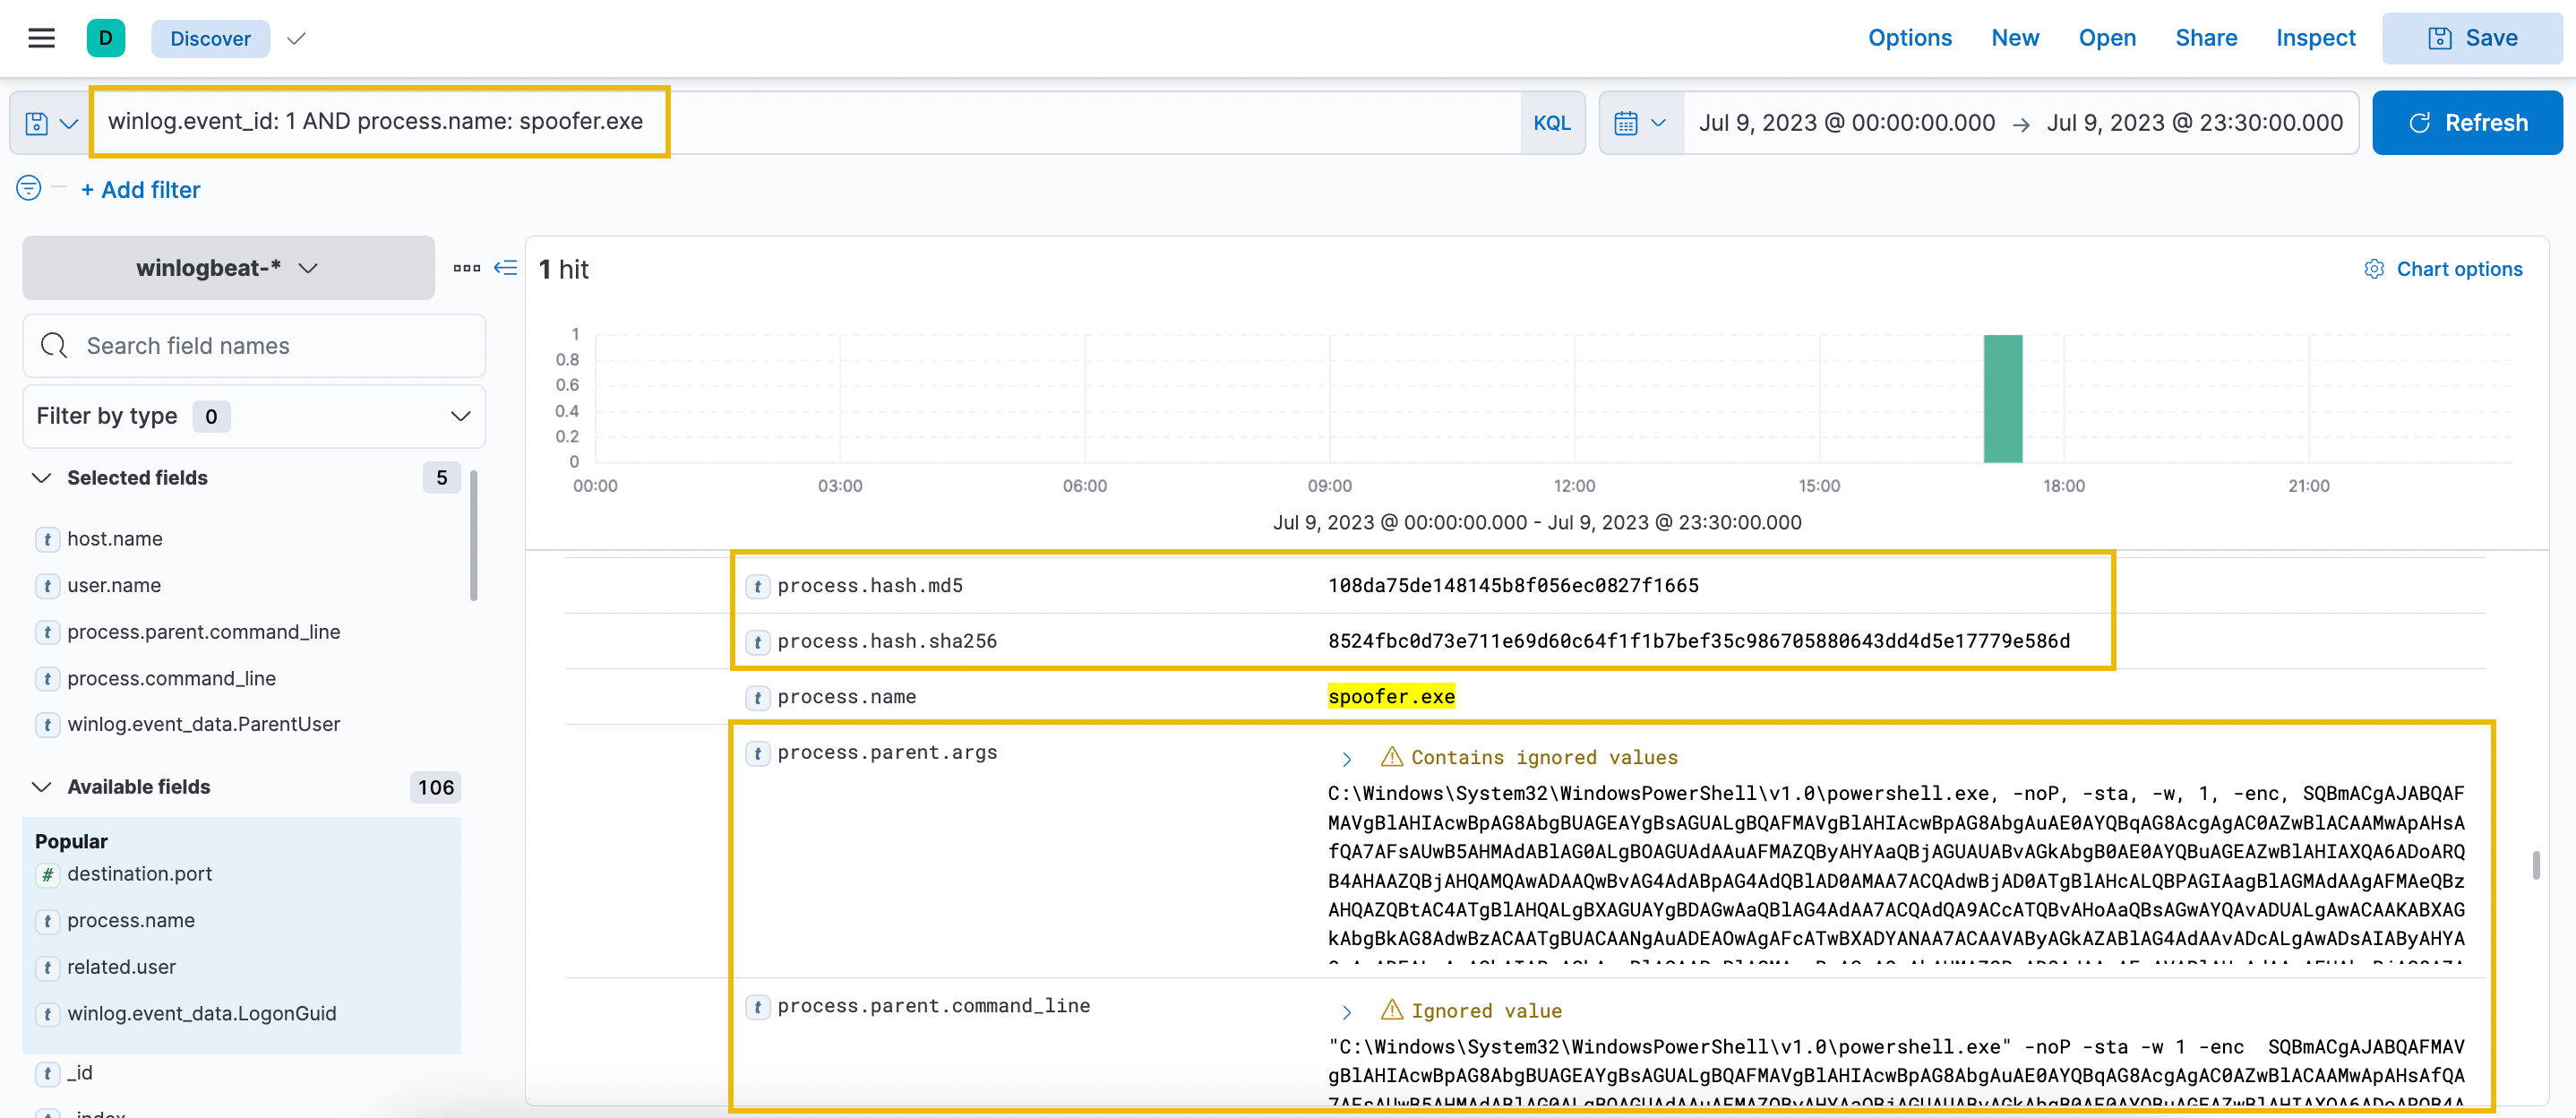2576x1118 pixels.
Task: Click the green histogram bar
Action: [2002, 398]
